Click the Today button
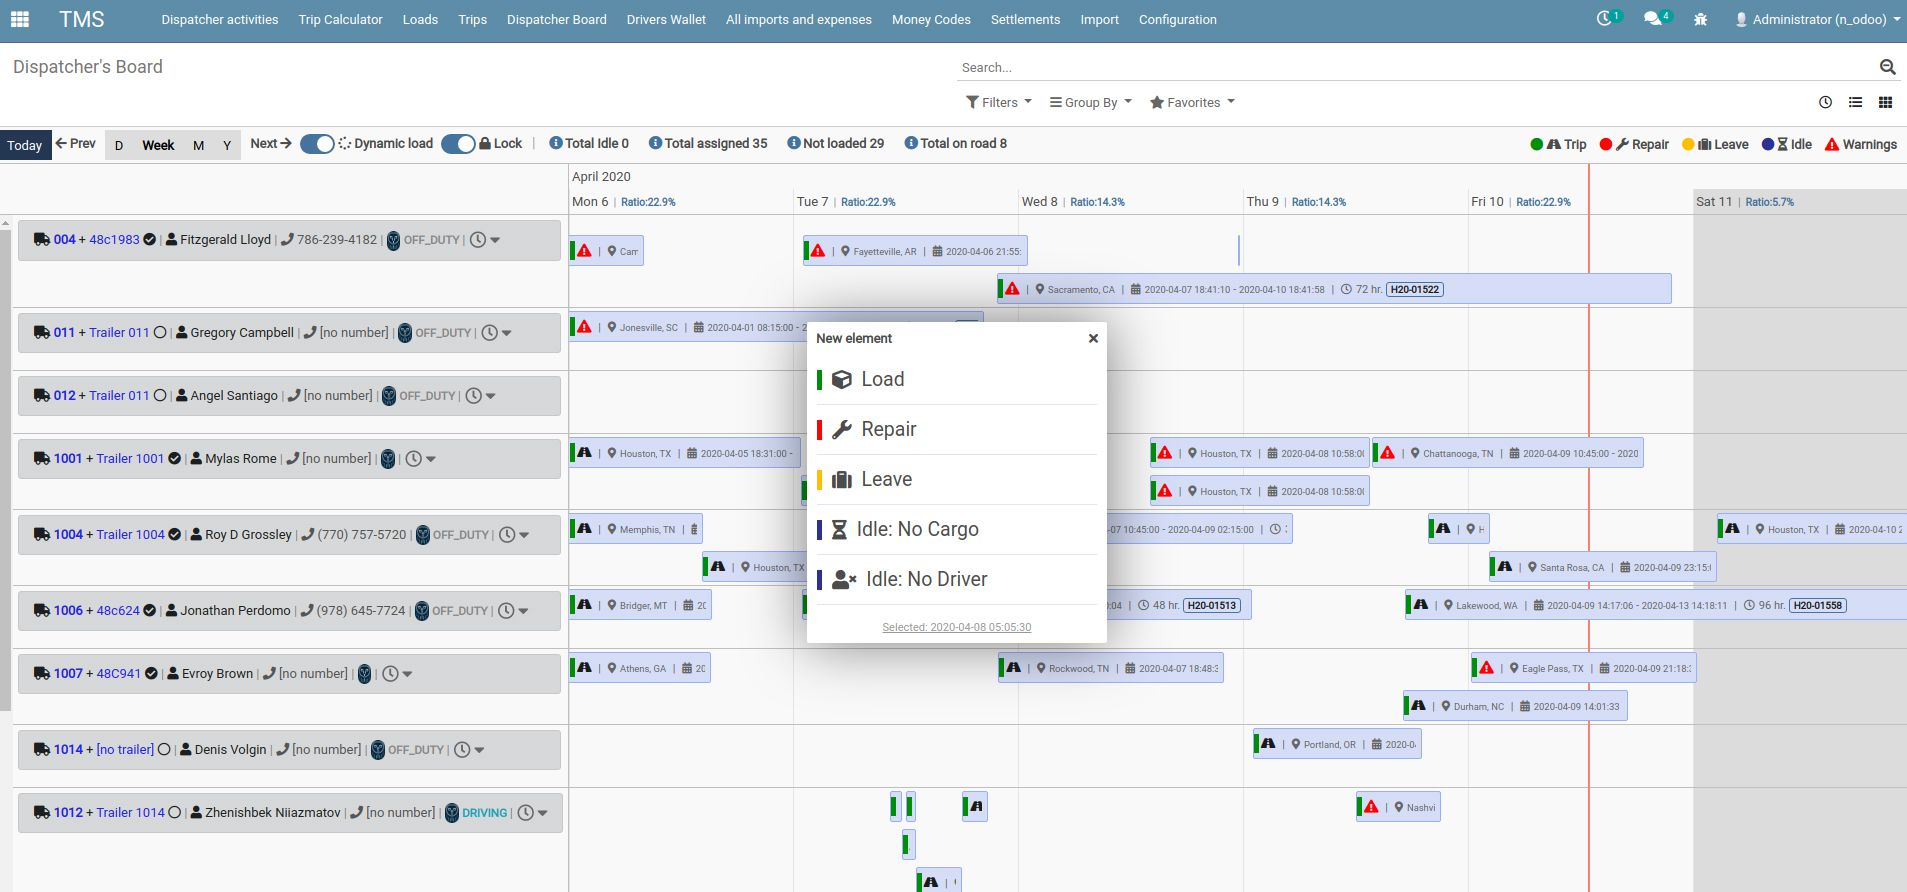Image resolution: width=1907 pixels, height=892 pixels. click(x=25, y=145)
